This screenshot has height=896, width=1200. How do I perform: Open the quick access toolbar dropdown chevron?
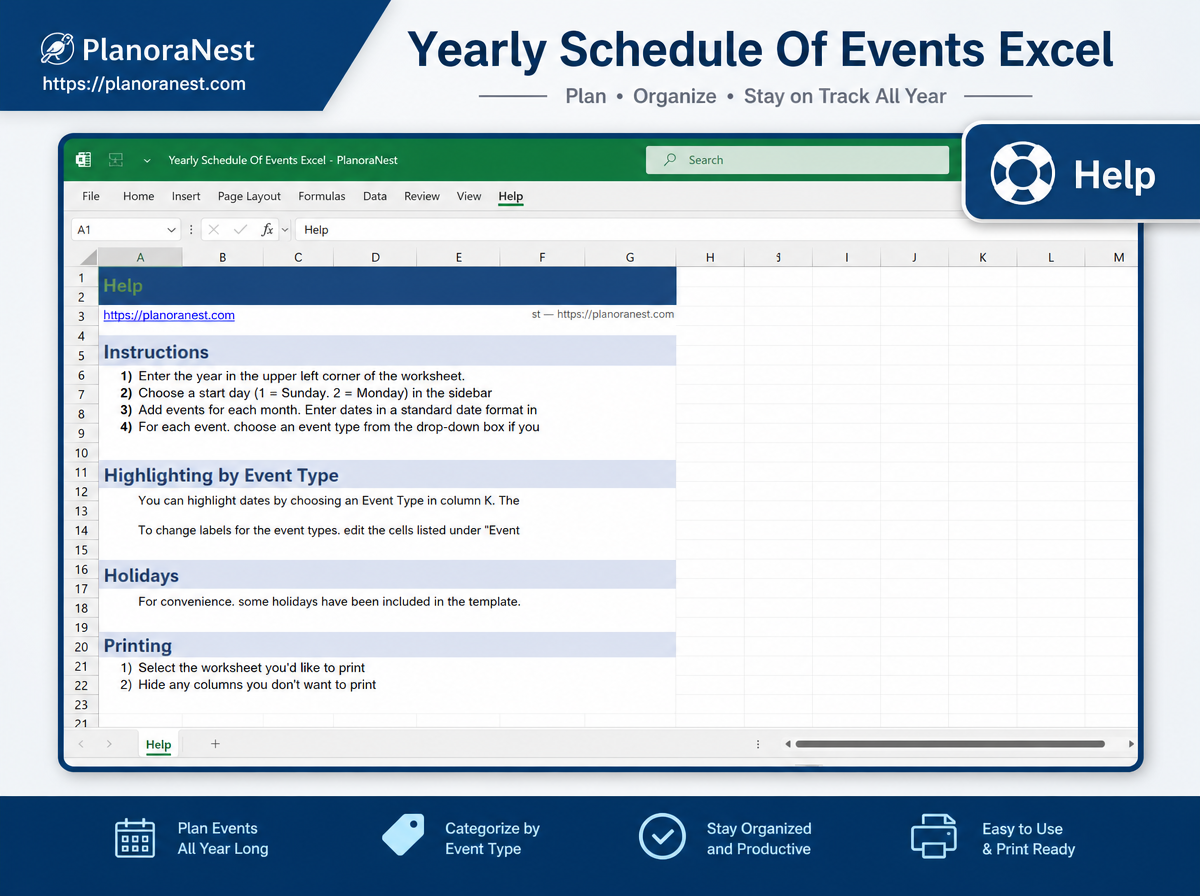(147, 160)
